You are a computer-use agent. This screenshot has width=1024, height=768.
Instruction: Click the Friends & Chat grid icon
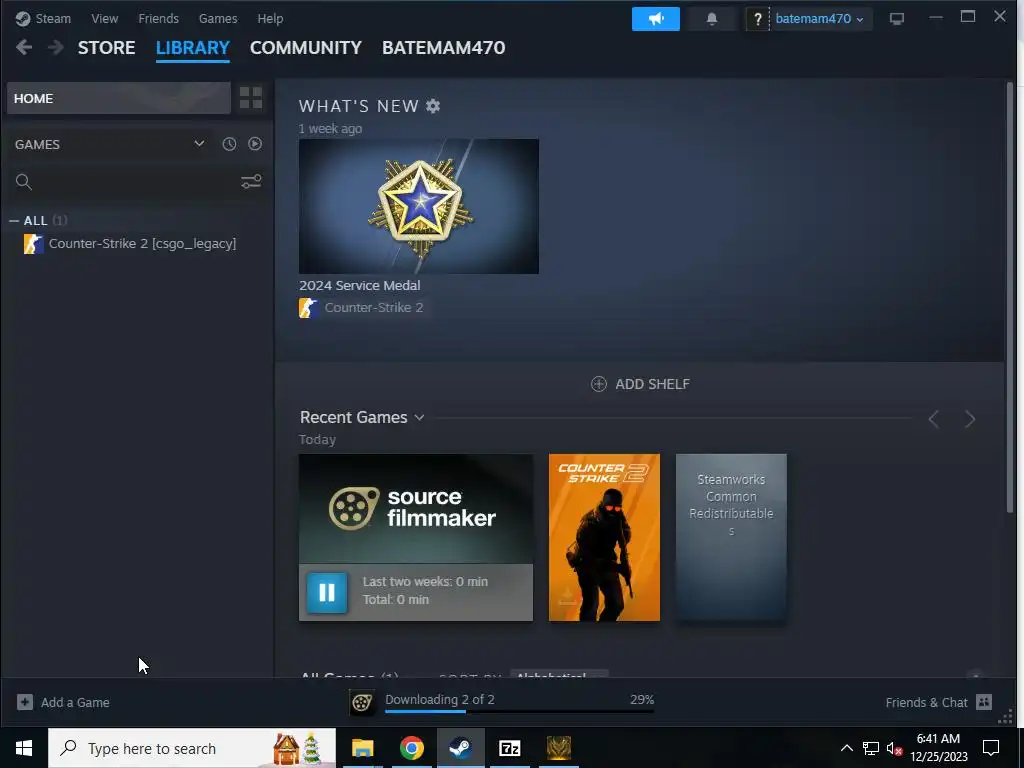point(984,702)
